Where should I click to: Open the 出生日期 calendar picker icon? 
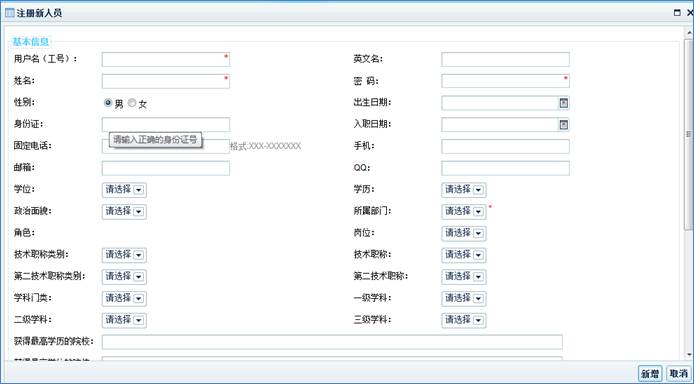click(563, 103)
